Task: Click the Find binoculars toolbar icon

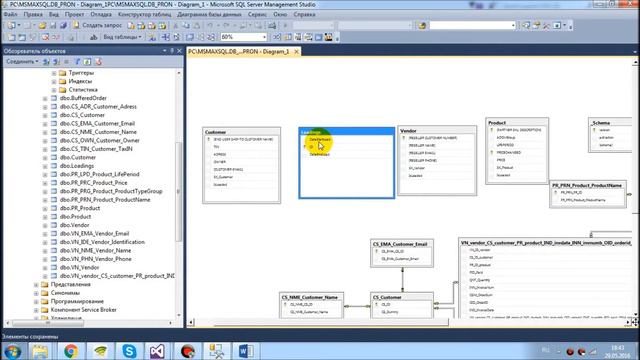Action: (422, 25)
